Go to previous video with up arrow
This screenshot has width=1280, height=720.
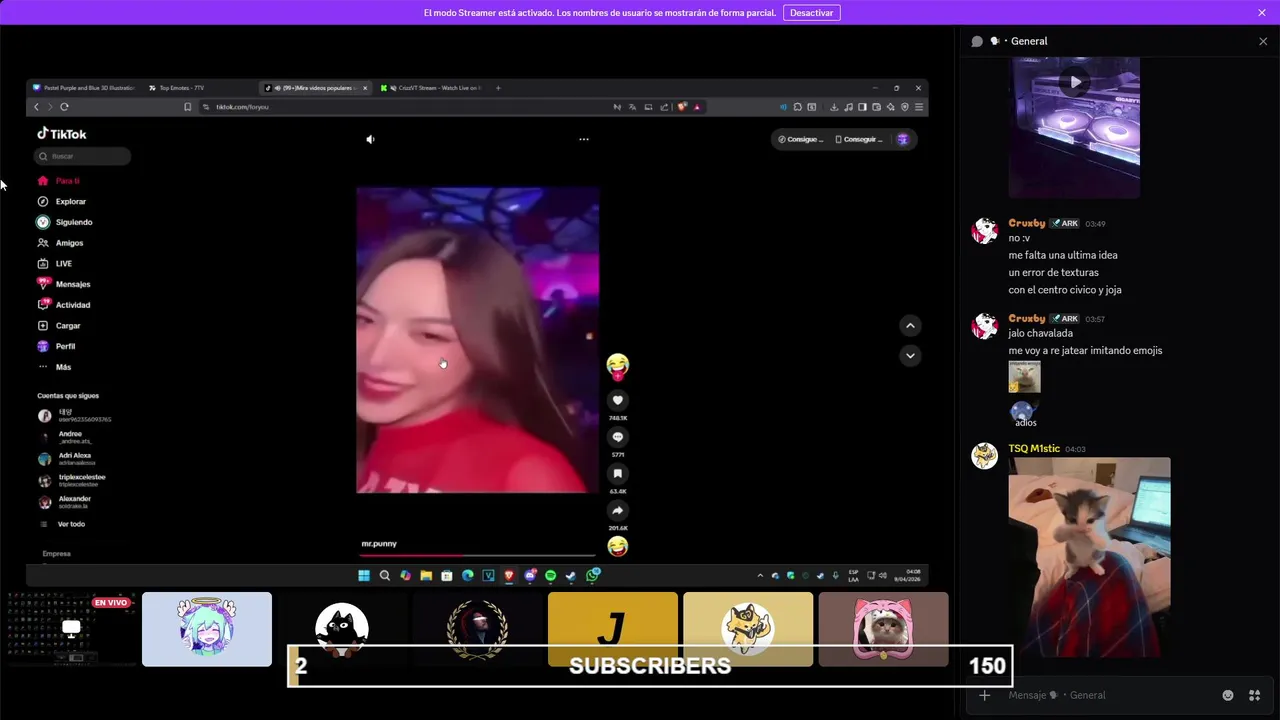click(x=910, y=325)
